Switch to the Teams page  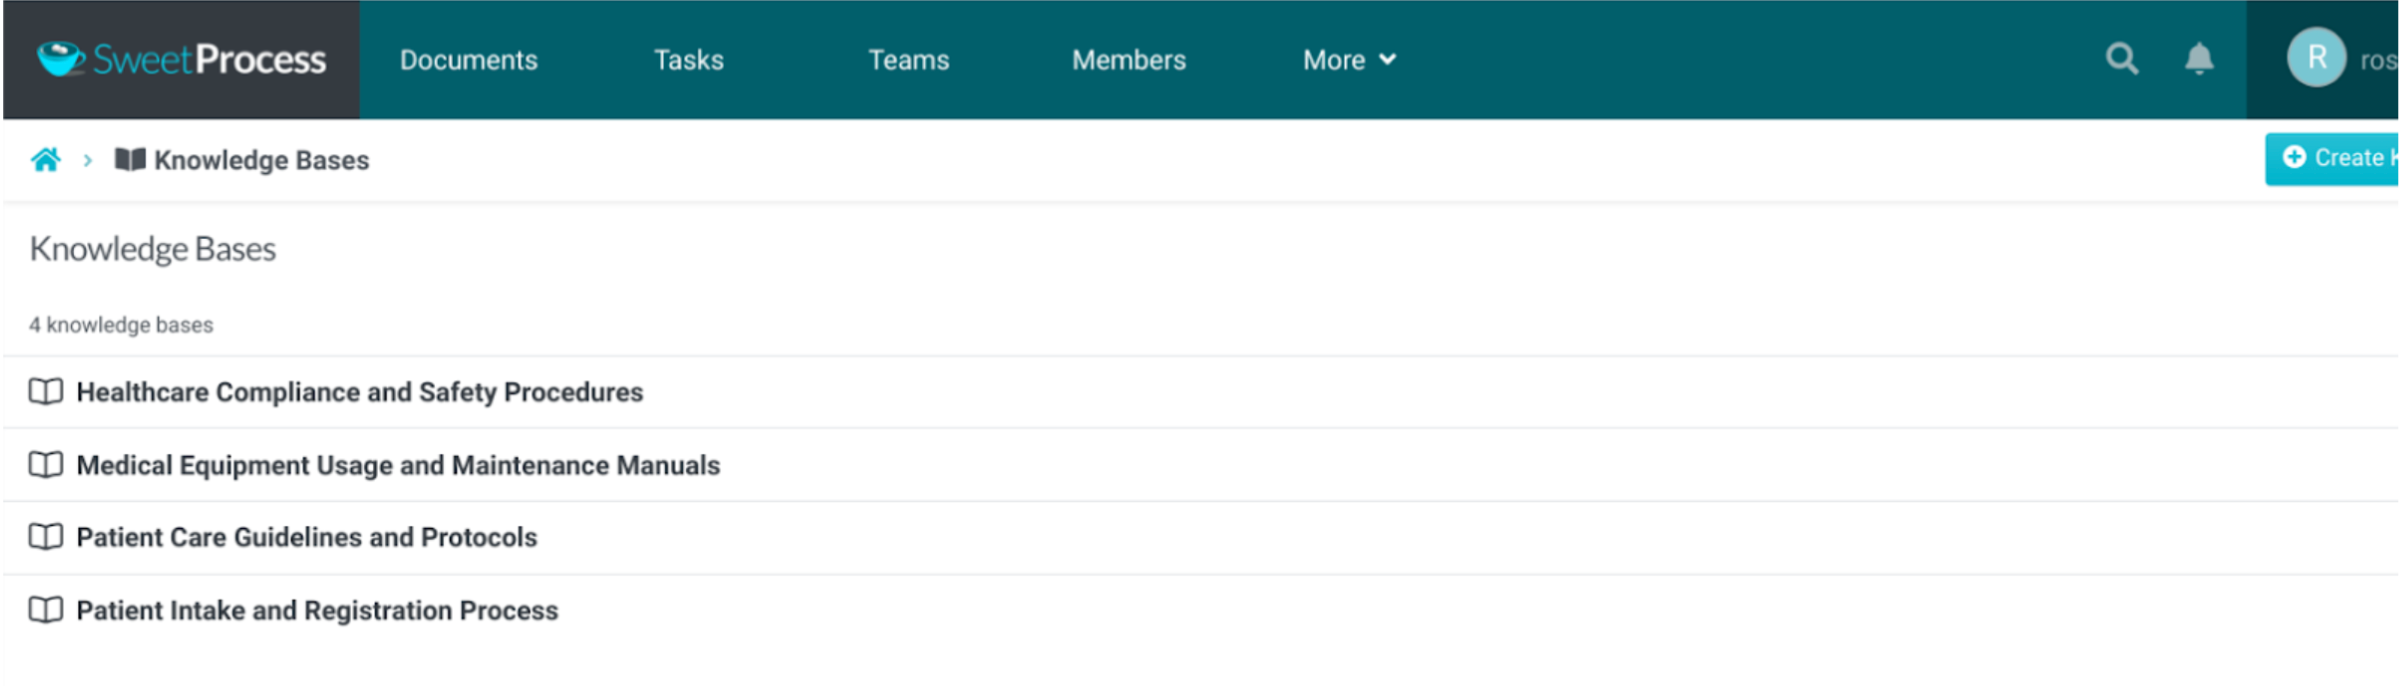[908, 60]
